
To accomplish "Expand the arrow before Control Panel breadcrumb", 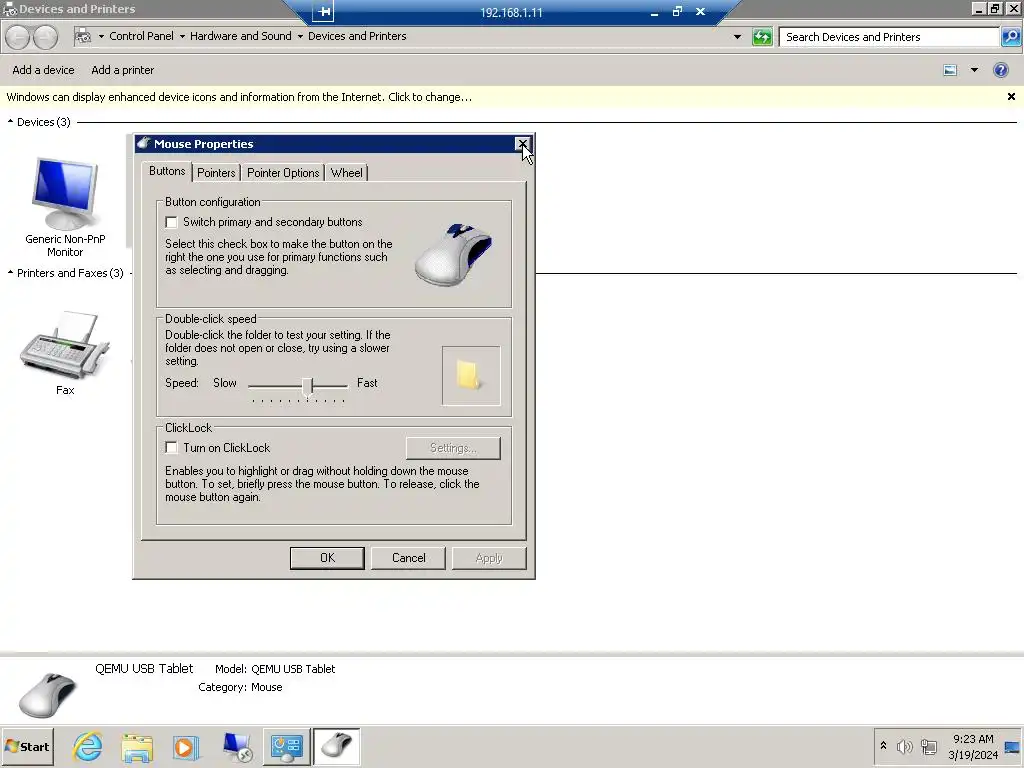I will click(101, 37).
